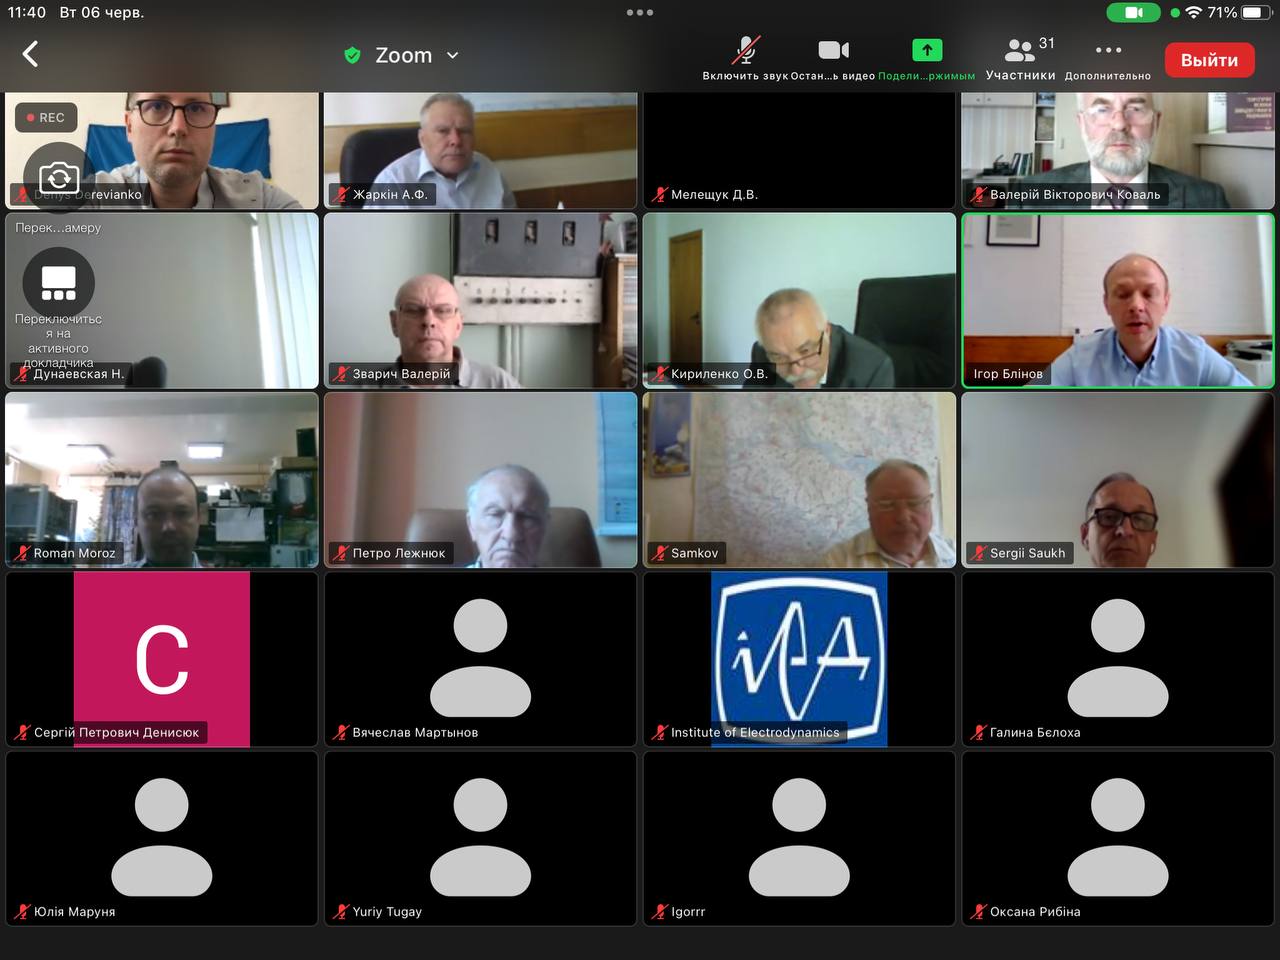Image resolution: width=1280 pixels, height=960 pixels.
Task: Tap the 31 participants count
Action: point(1047,43)
